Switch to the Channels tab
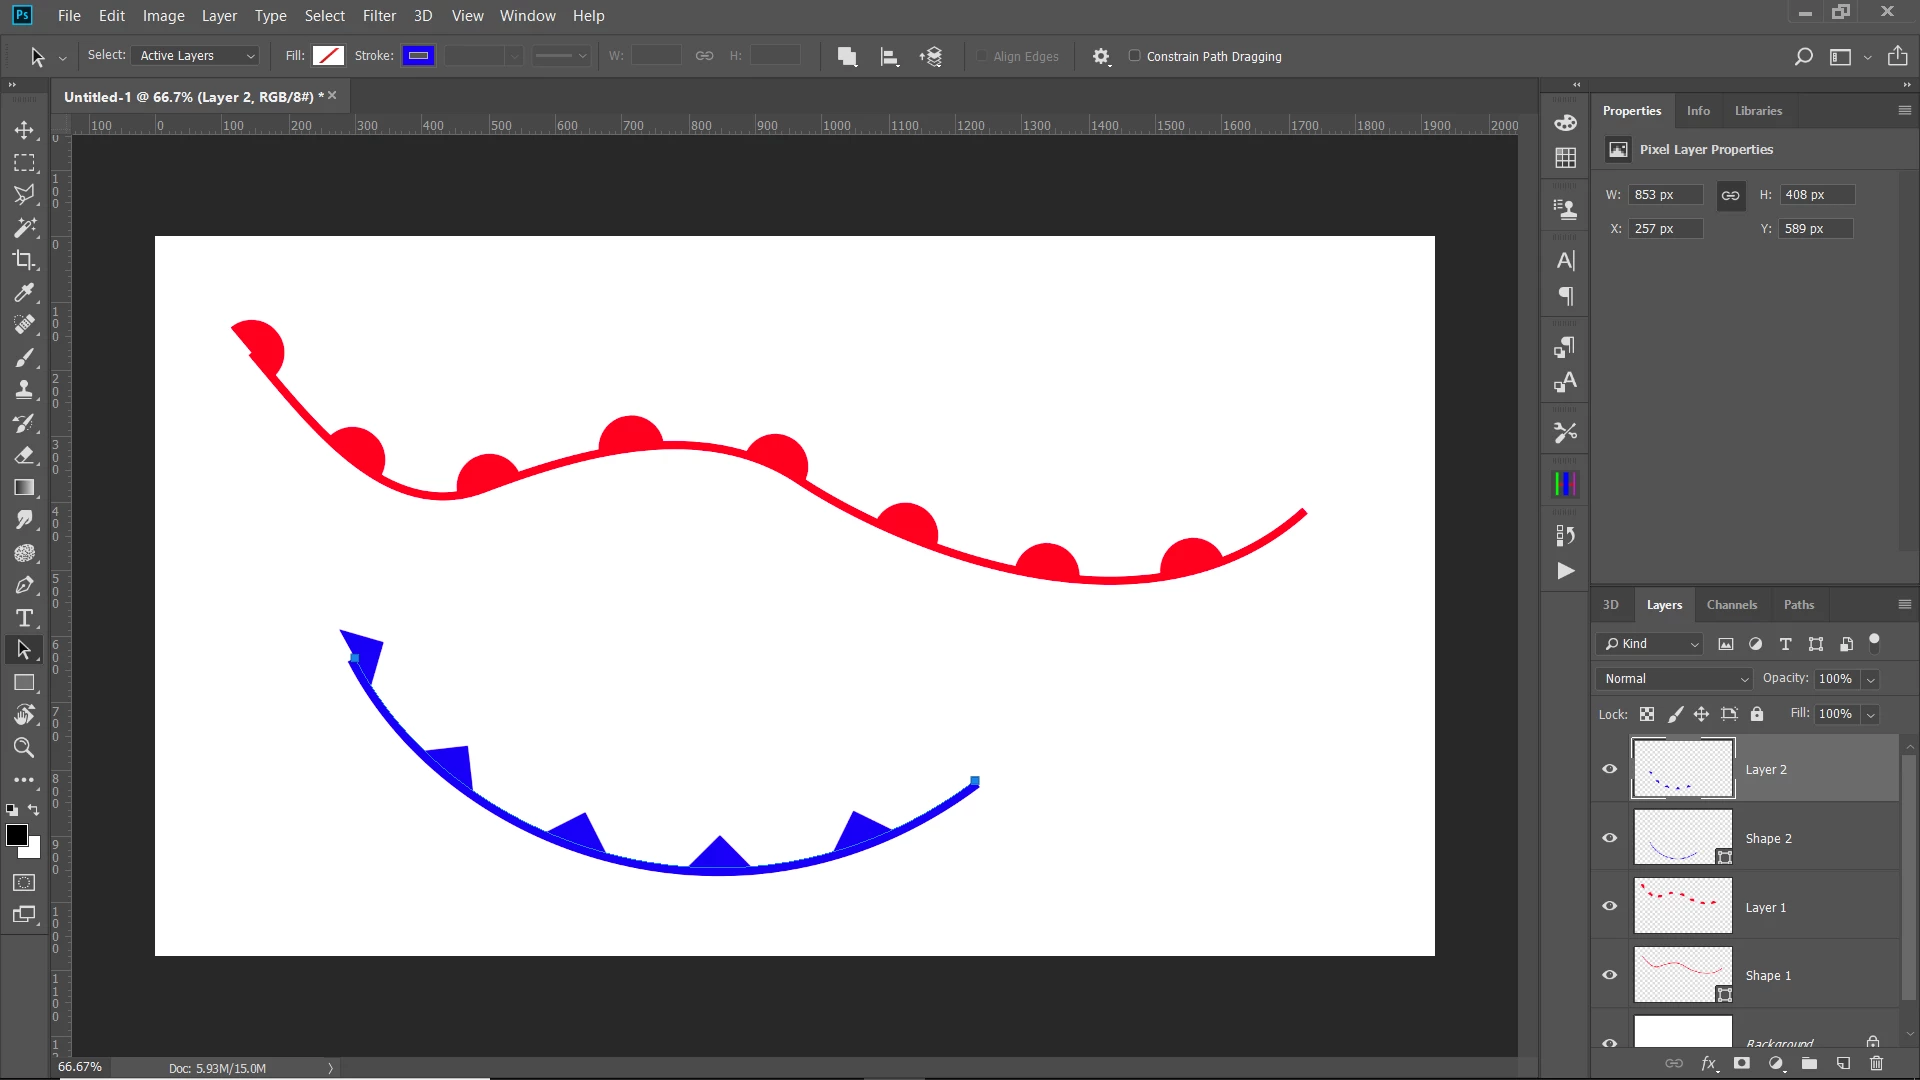 click(1731, 605)
